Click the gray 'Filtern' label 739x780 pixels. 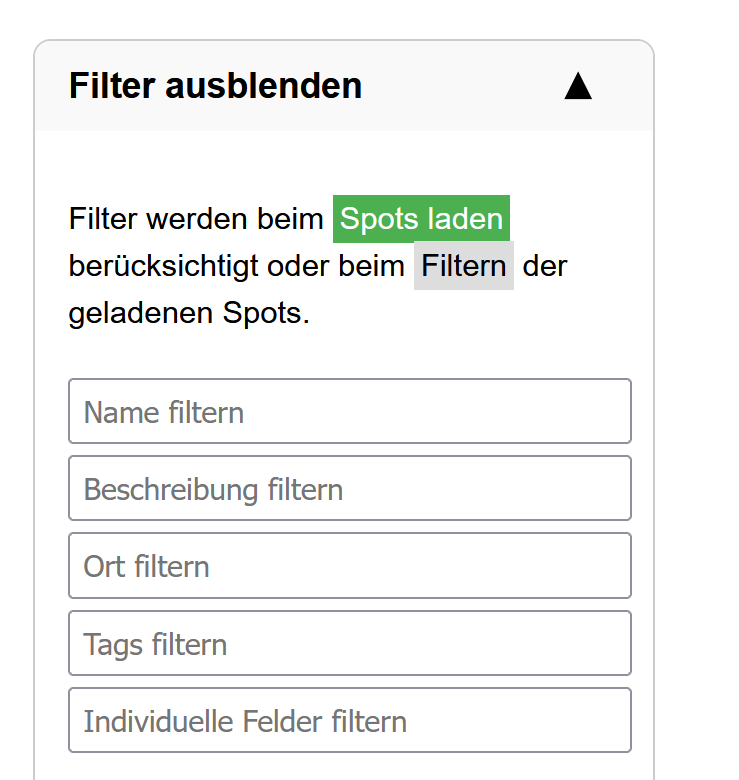[x=464, y=267]
